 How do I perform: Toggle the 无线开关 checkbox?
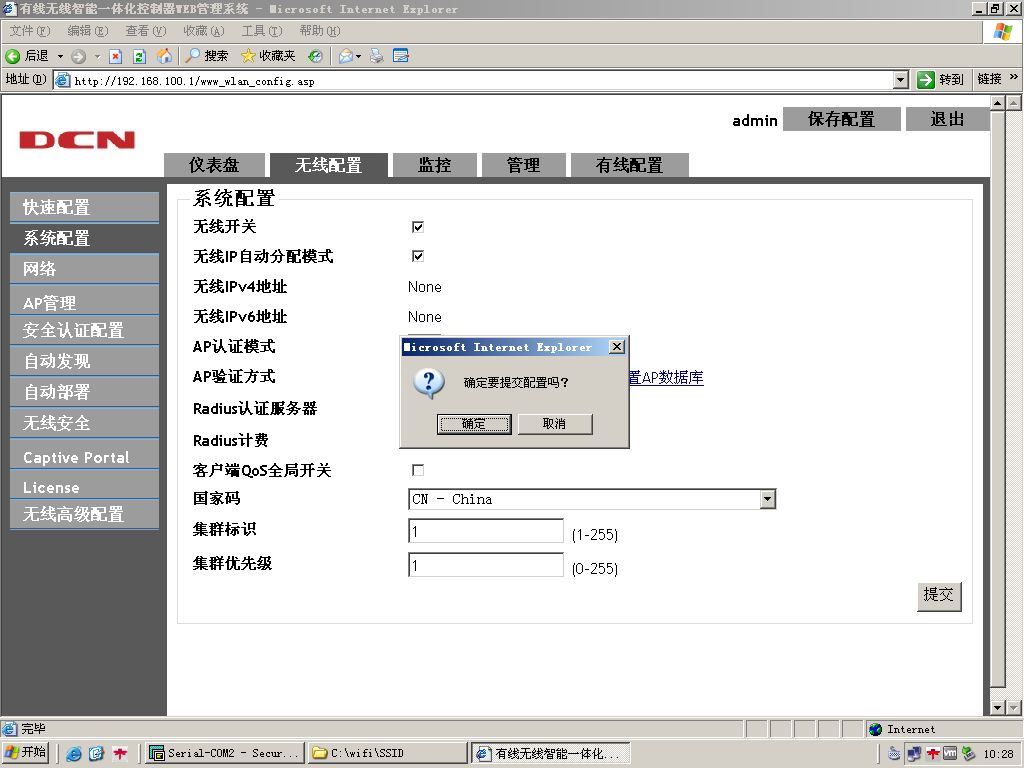pos(418,227)
